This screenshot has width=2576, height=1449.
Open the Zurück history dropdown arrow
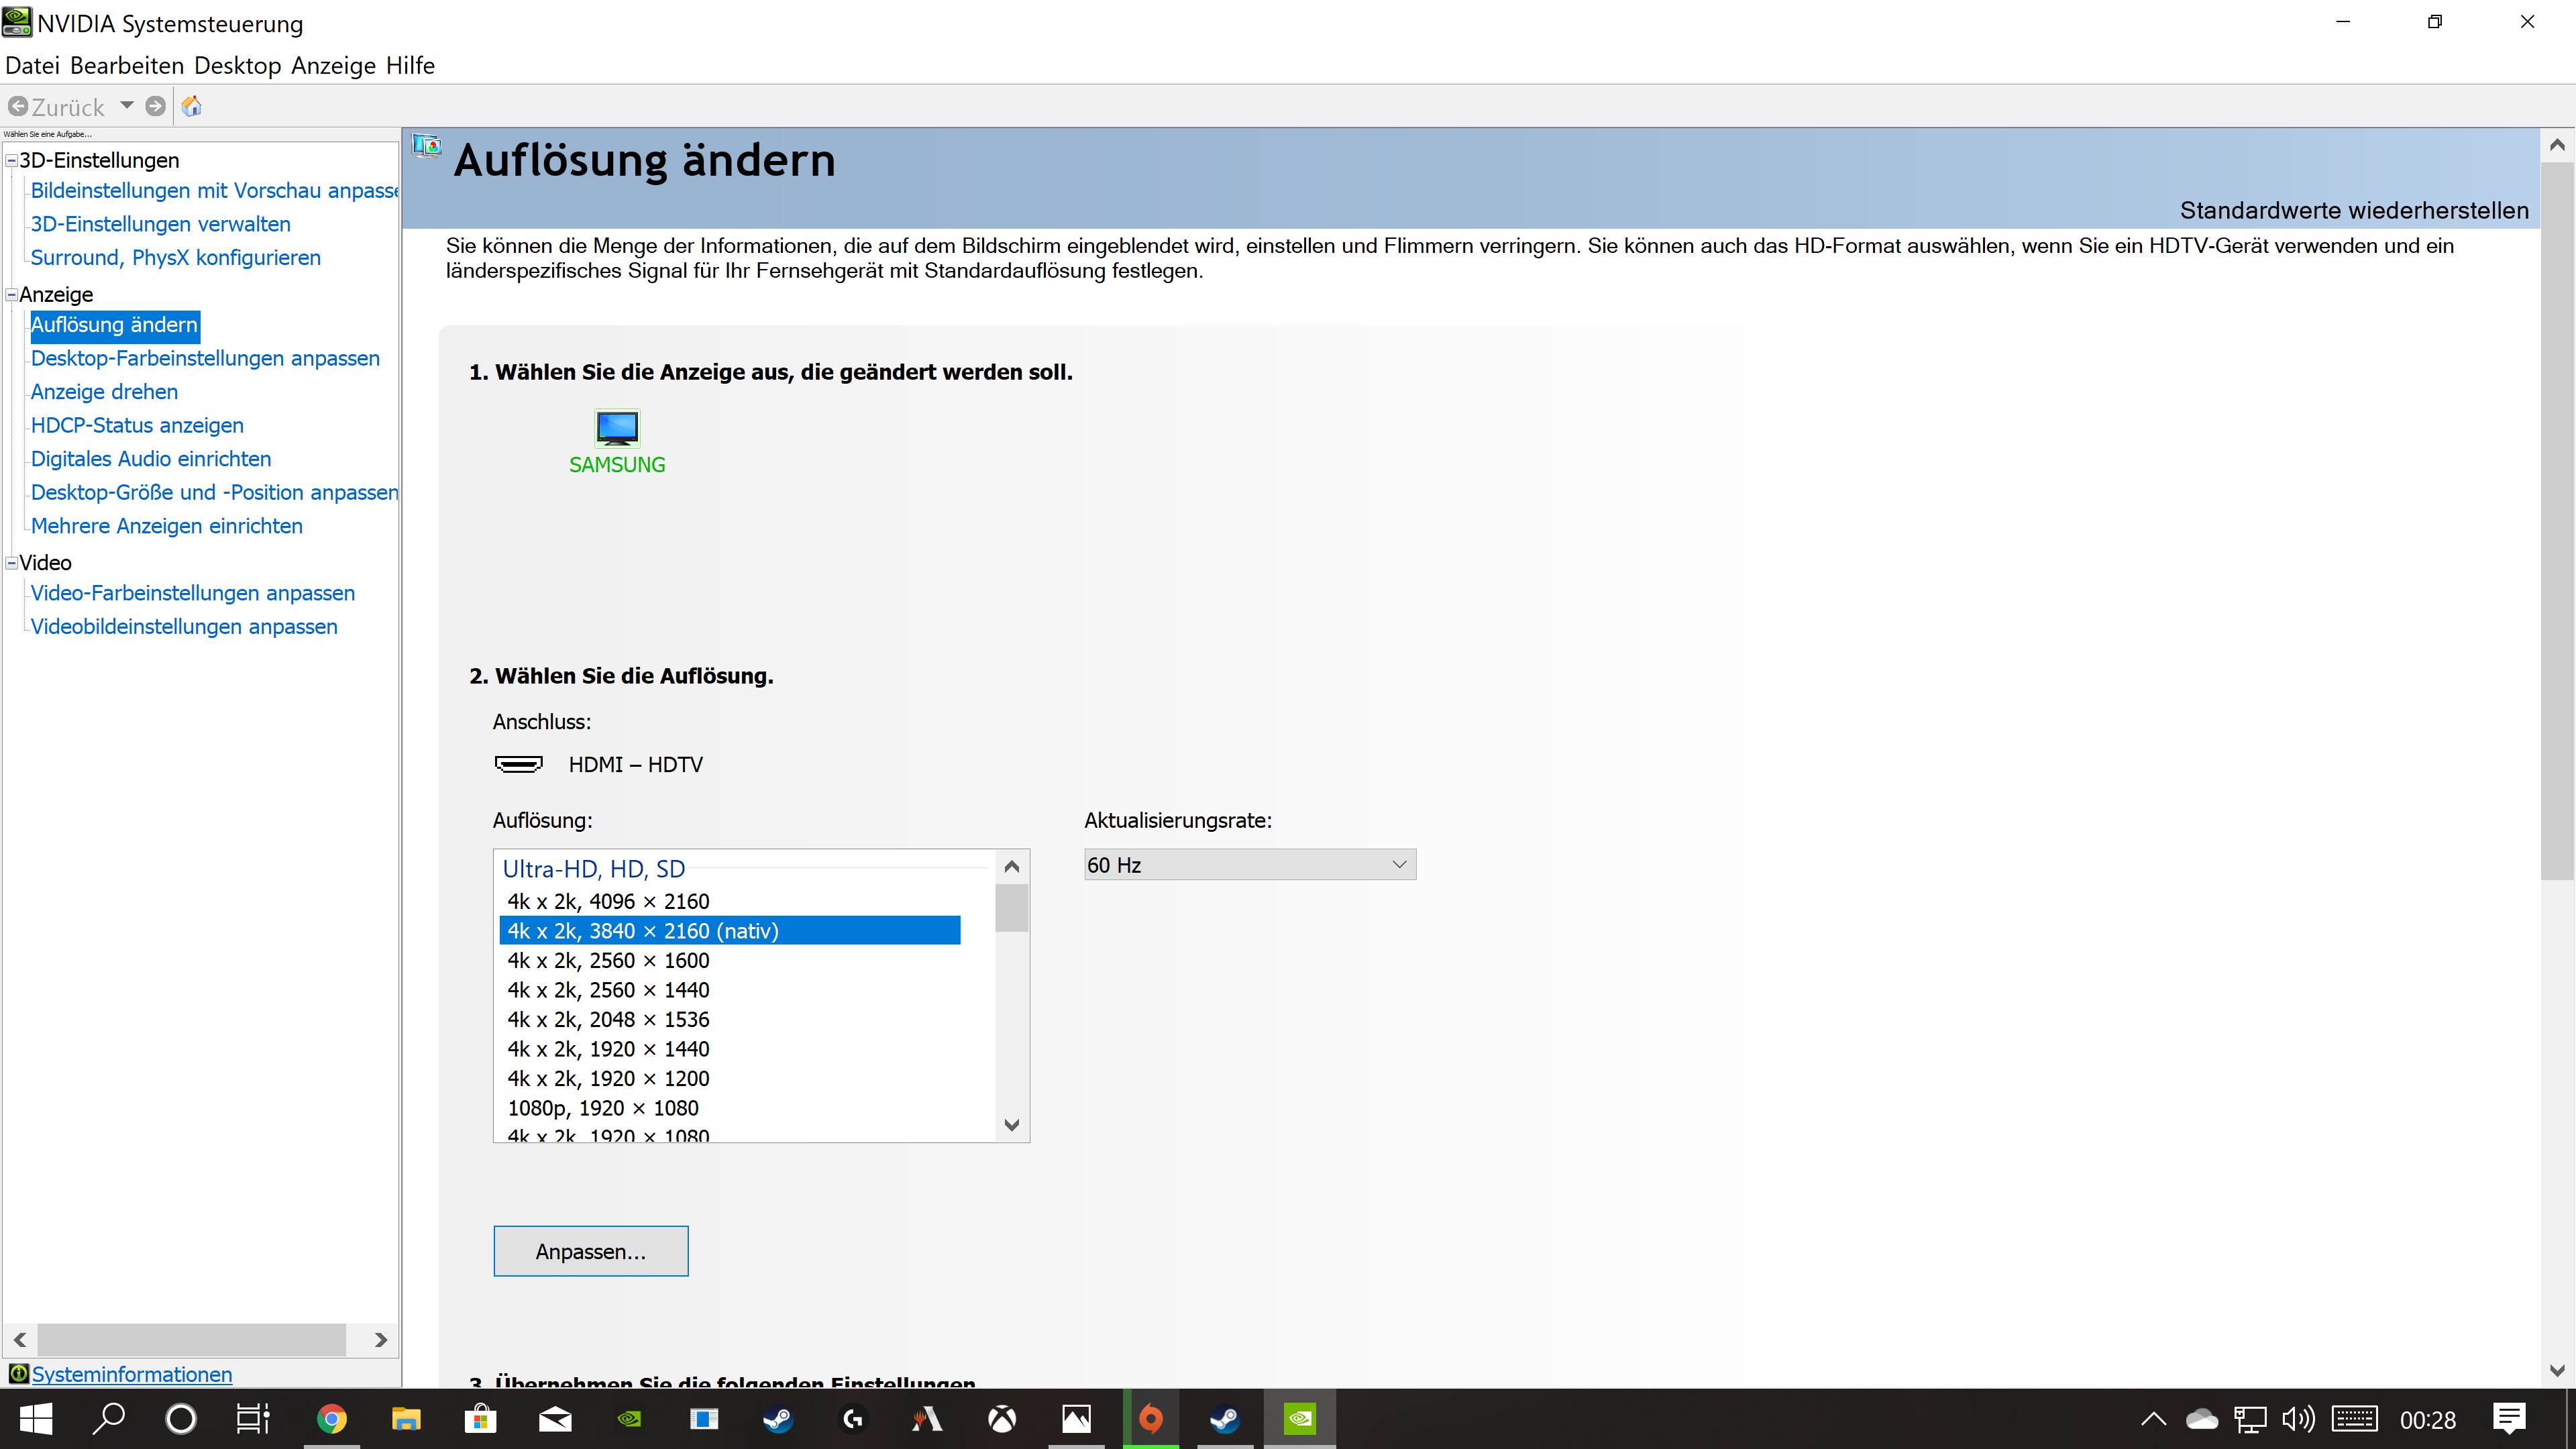127,105
